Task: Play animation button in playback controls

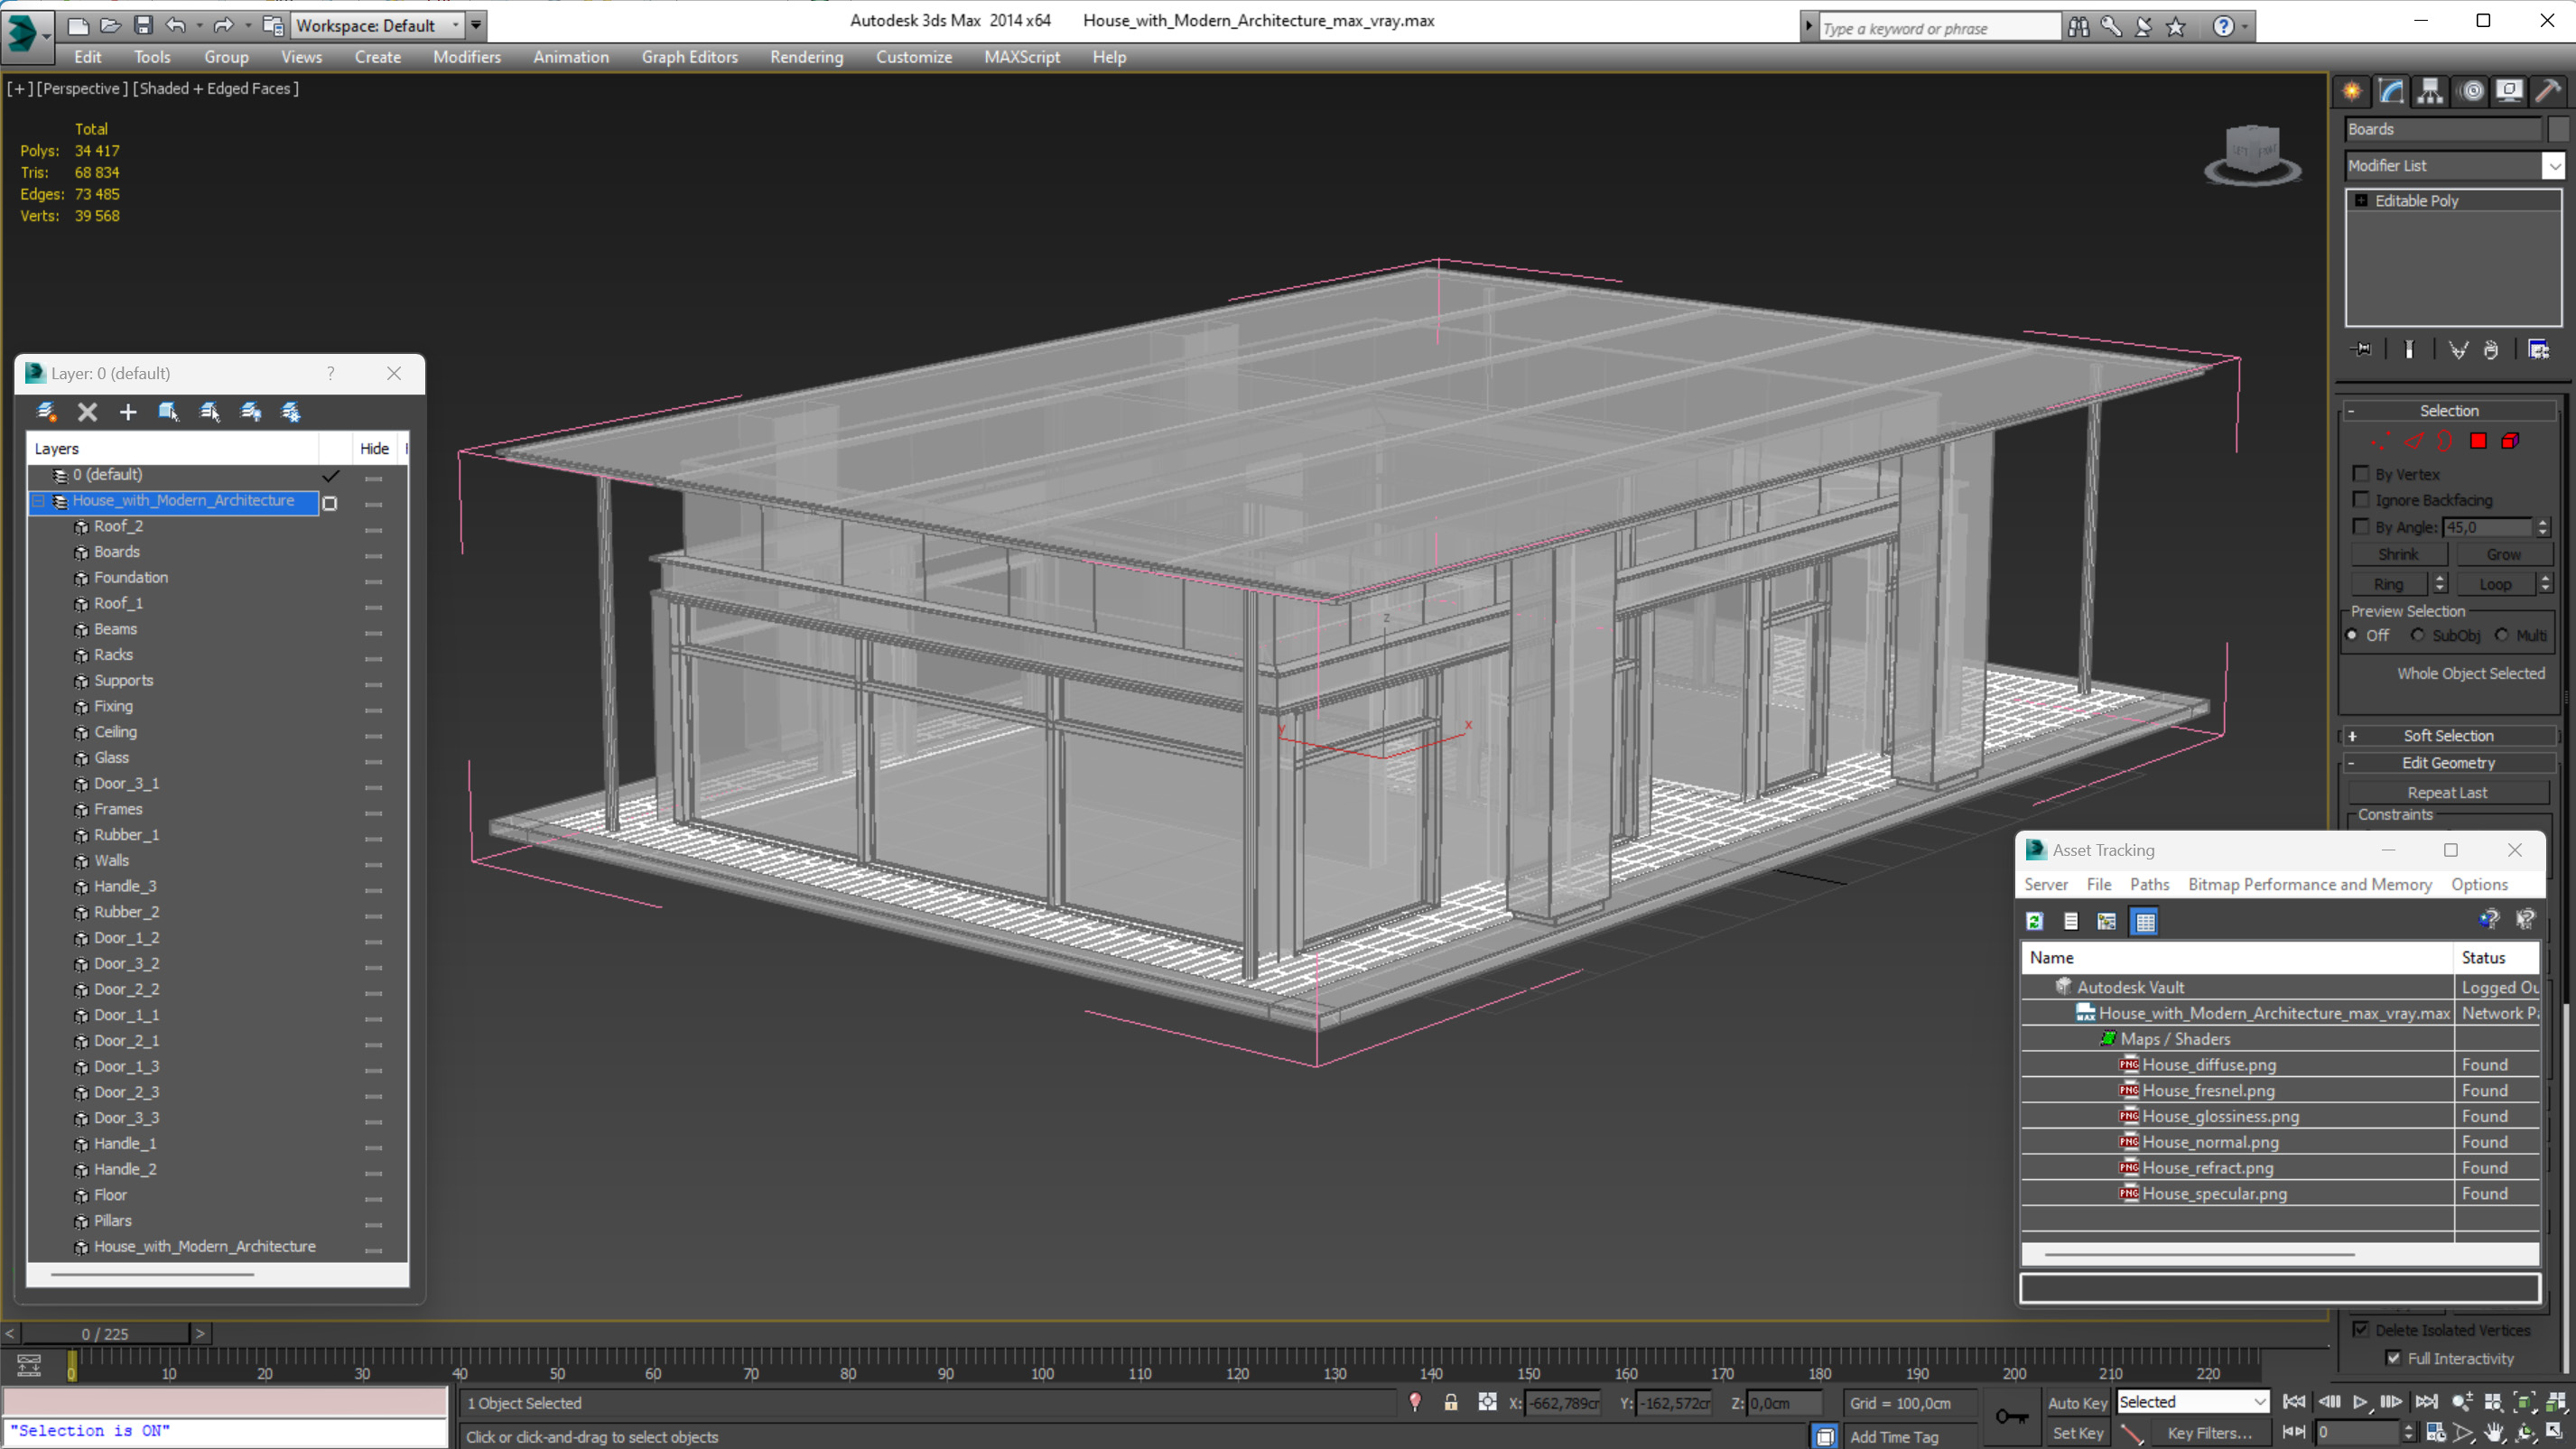Action: pos(2360,1402)
